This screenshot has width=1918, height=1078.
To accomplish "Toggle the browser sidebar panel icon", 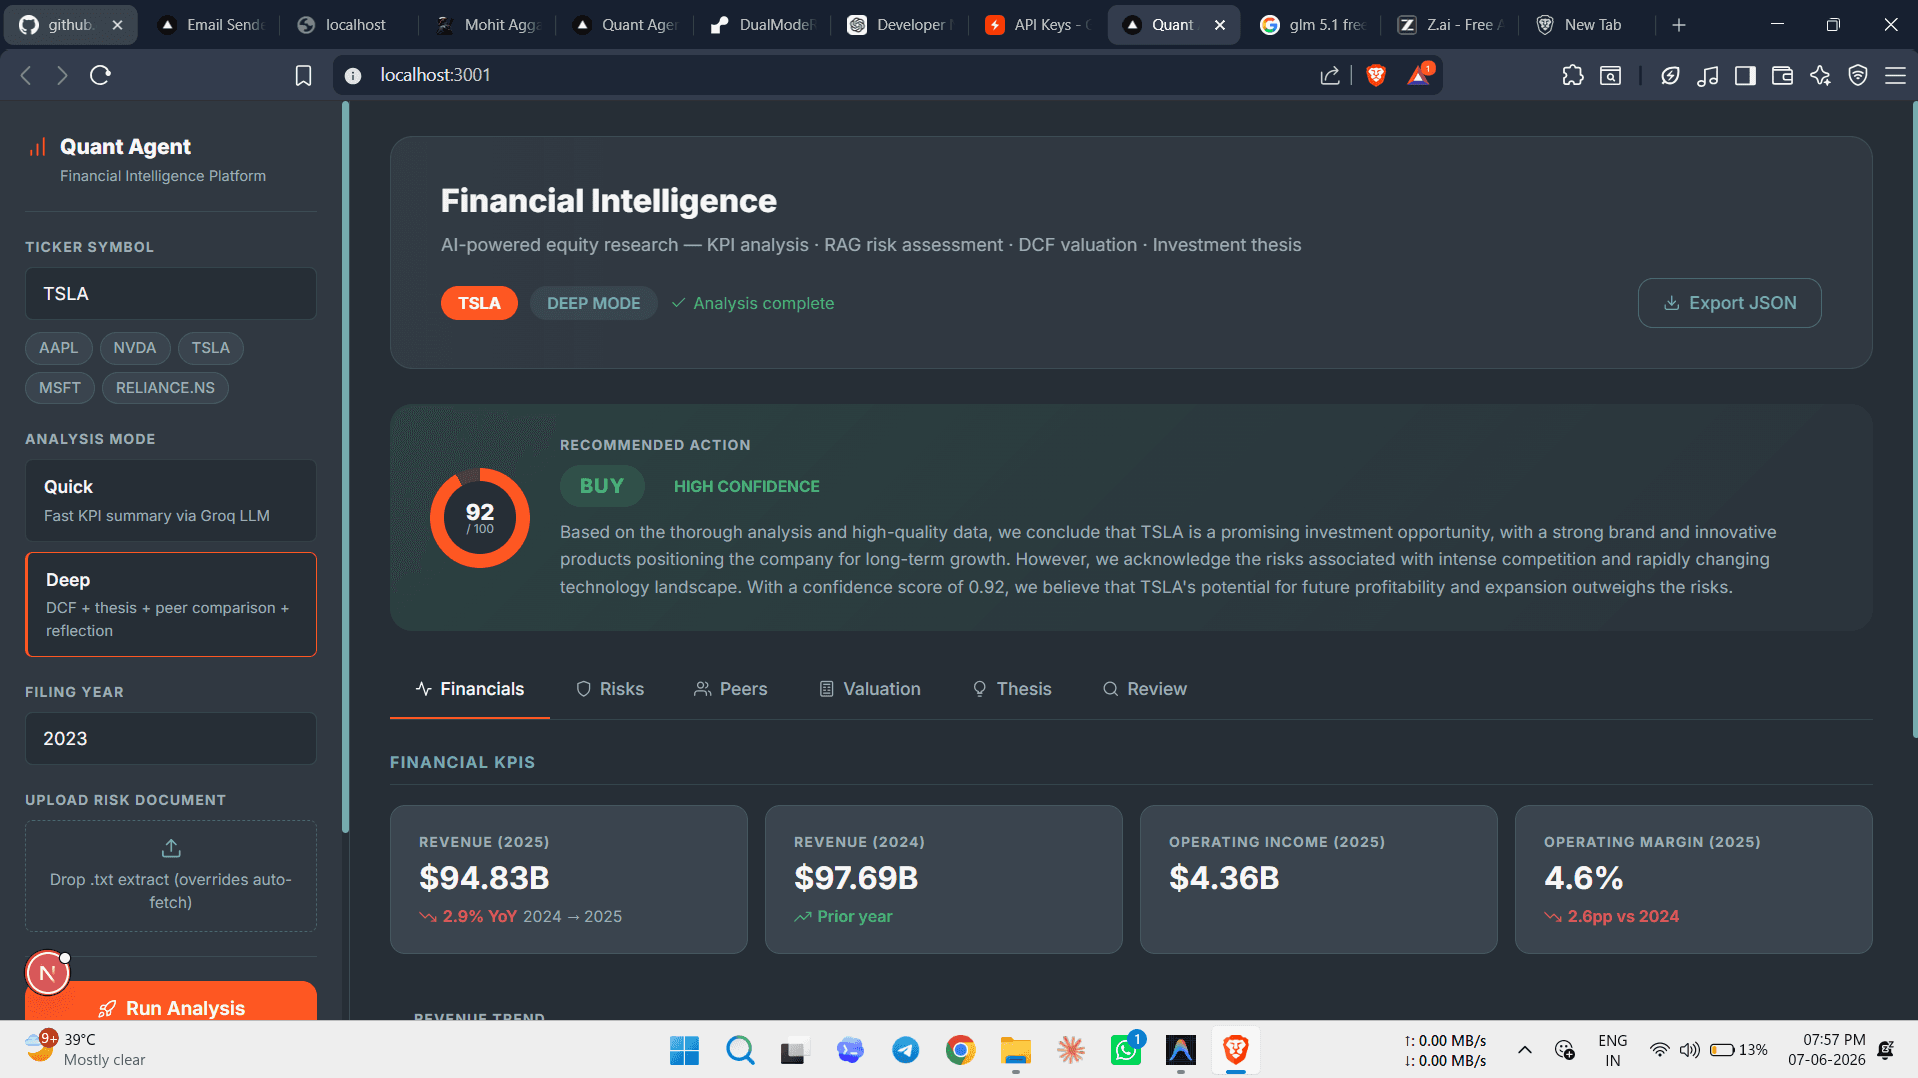I will click(1745, 75).
